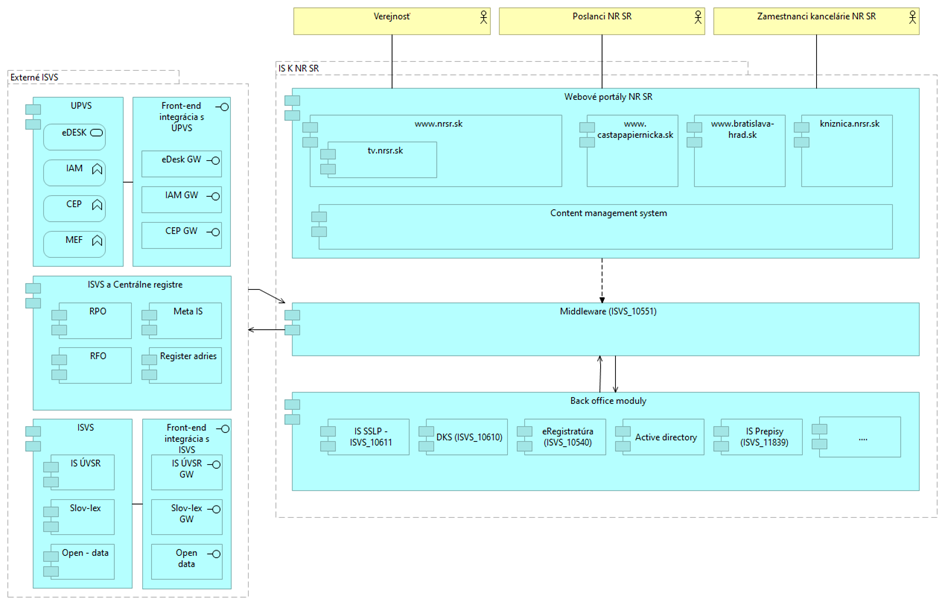The width and height of the screenshot is (945, 605).
Task: Select the eDESK service icon in UPVS
Action: [x=96, y=133]
